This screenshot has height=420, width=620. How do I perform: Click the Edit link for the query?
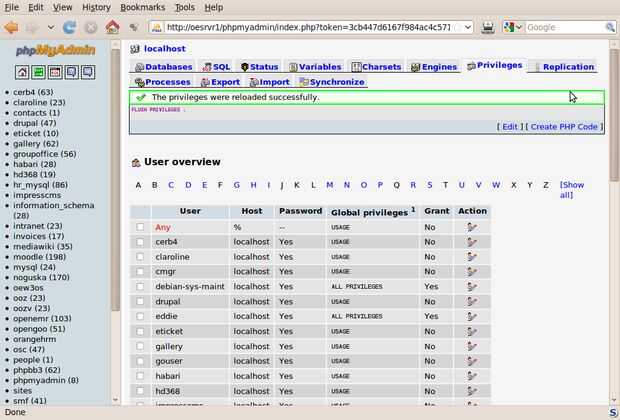coord(509,127)
